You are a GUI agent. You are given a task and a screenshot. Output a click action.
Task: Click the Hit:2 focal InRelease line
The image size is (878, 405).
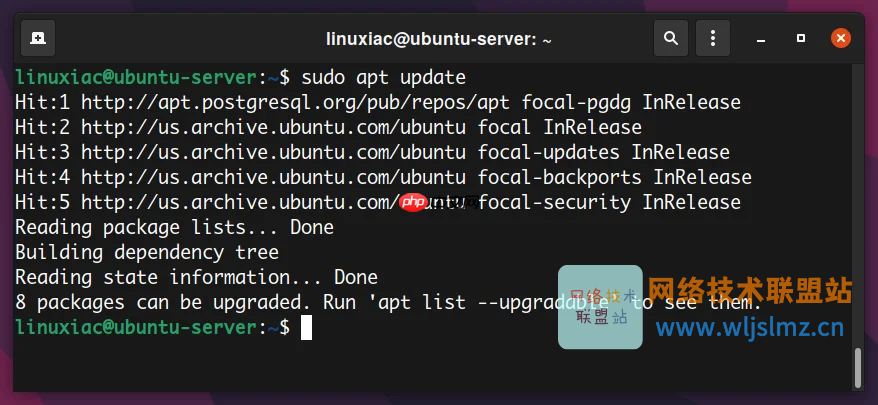point(328,128)
